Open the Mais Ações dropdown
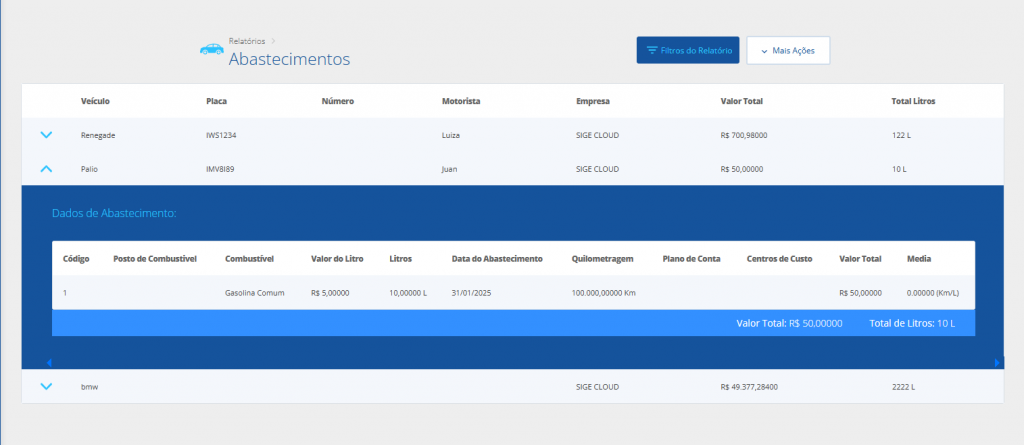Image resolution: width=1024 pixels, height=445 pixels. (788, 50)
